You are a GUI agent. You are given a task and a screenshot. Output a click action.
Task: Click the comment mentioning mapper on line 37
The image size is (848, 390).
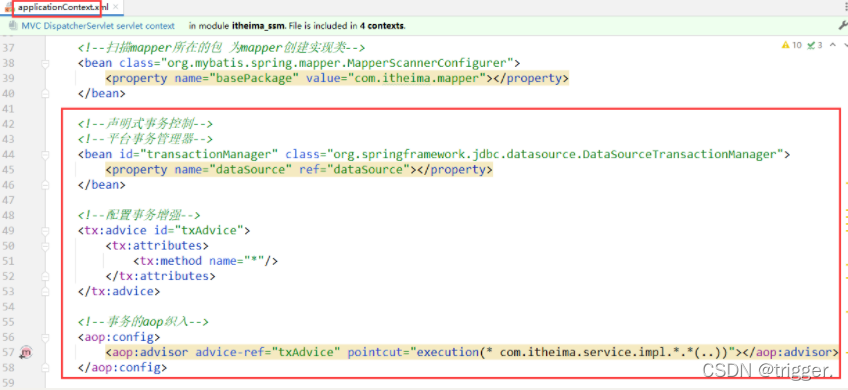click(222, 48)
